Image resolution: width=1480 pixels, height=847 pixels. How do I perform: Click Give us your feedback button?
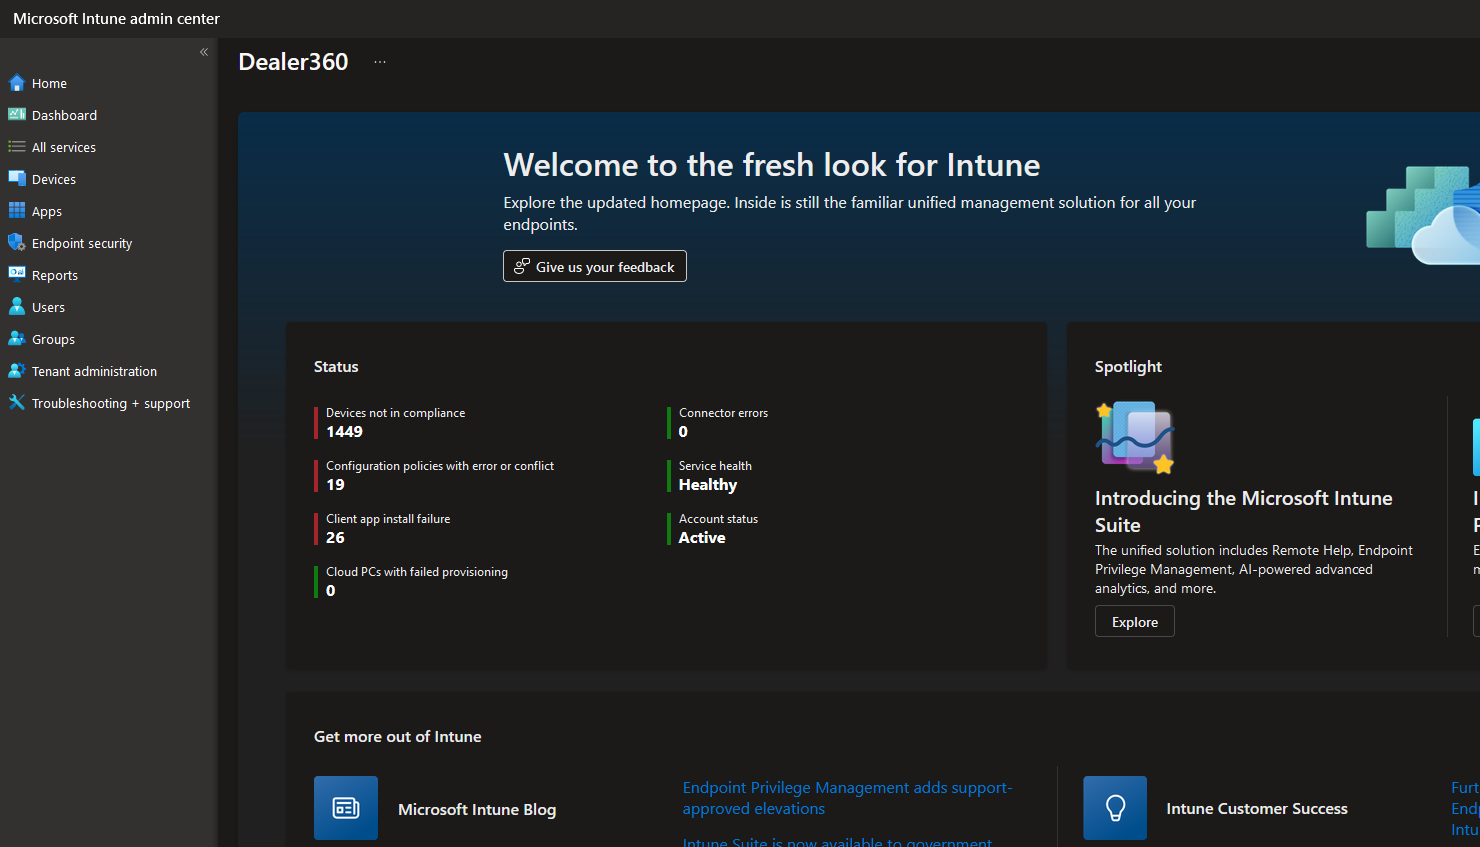pyautogui.click(x=595, y=266)
